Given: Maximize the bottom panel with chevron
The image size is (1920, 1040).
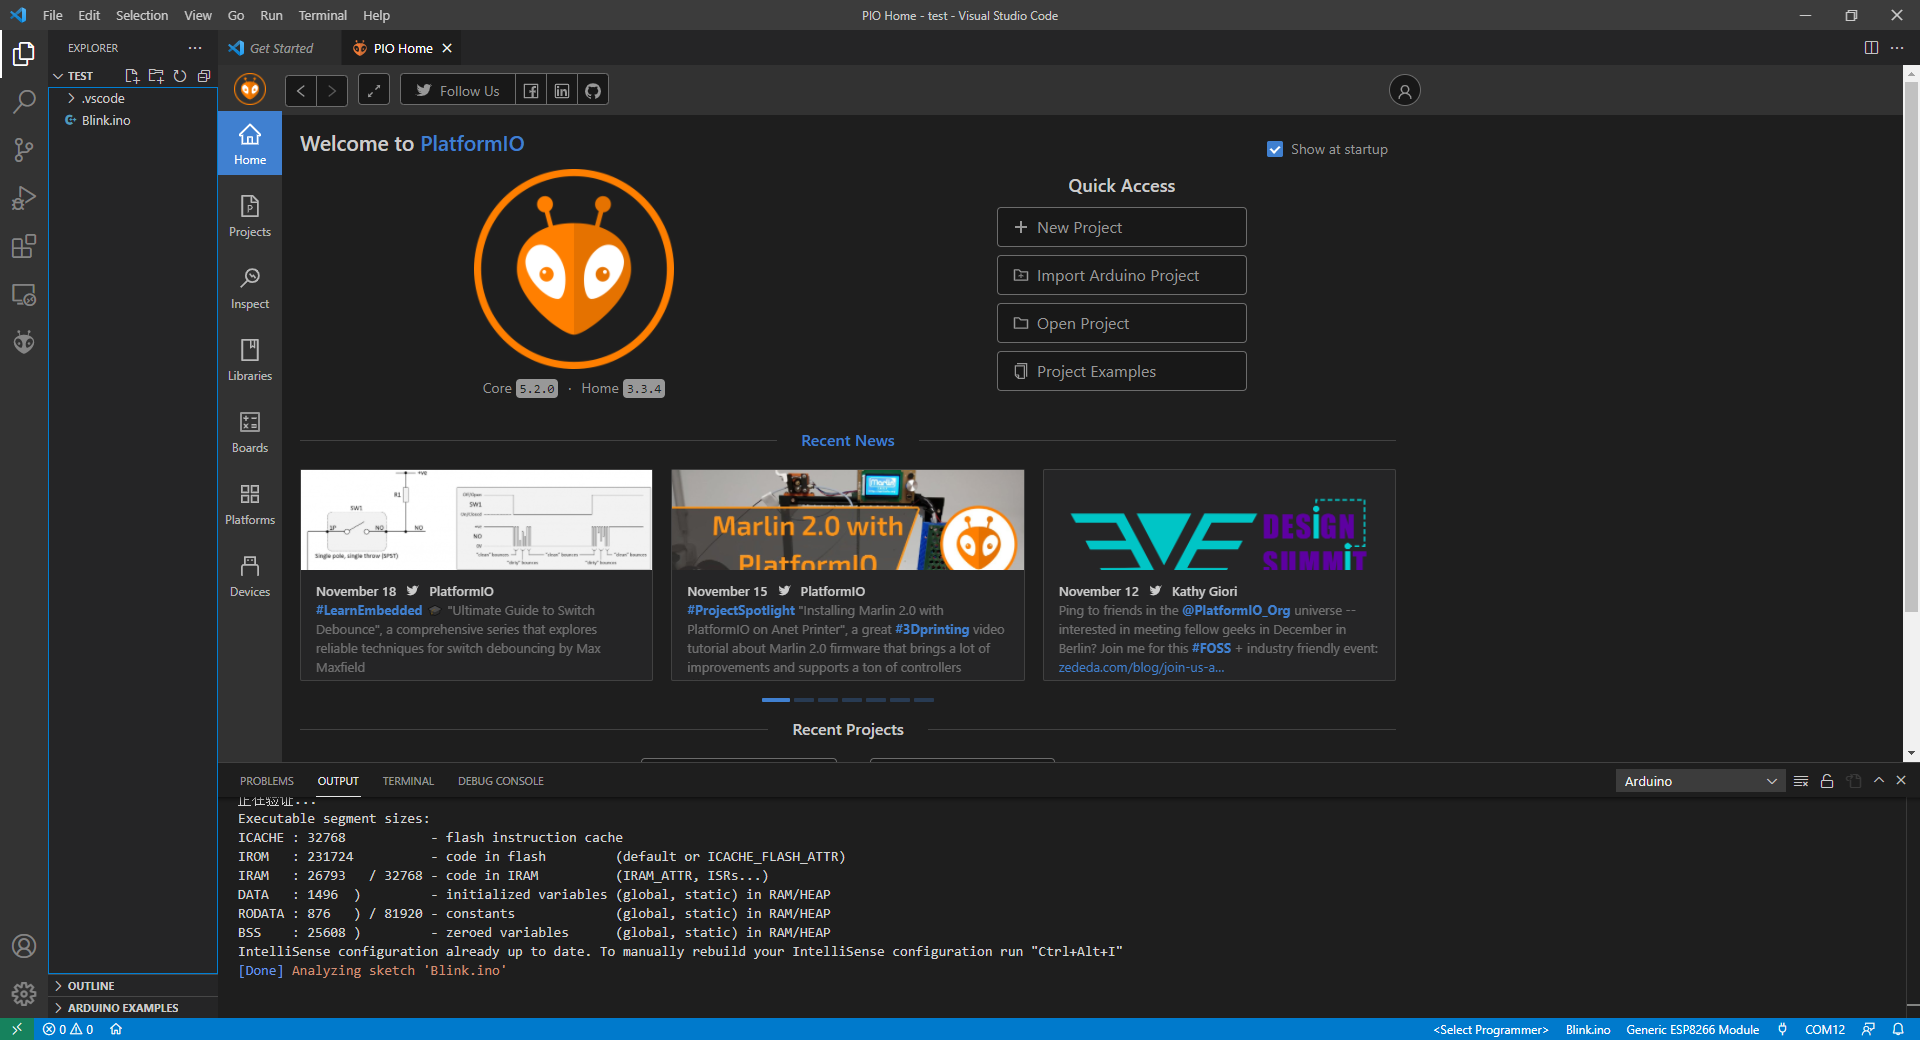Looking at the screenshot, I should (x=1878, y=780).
